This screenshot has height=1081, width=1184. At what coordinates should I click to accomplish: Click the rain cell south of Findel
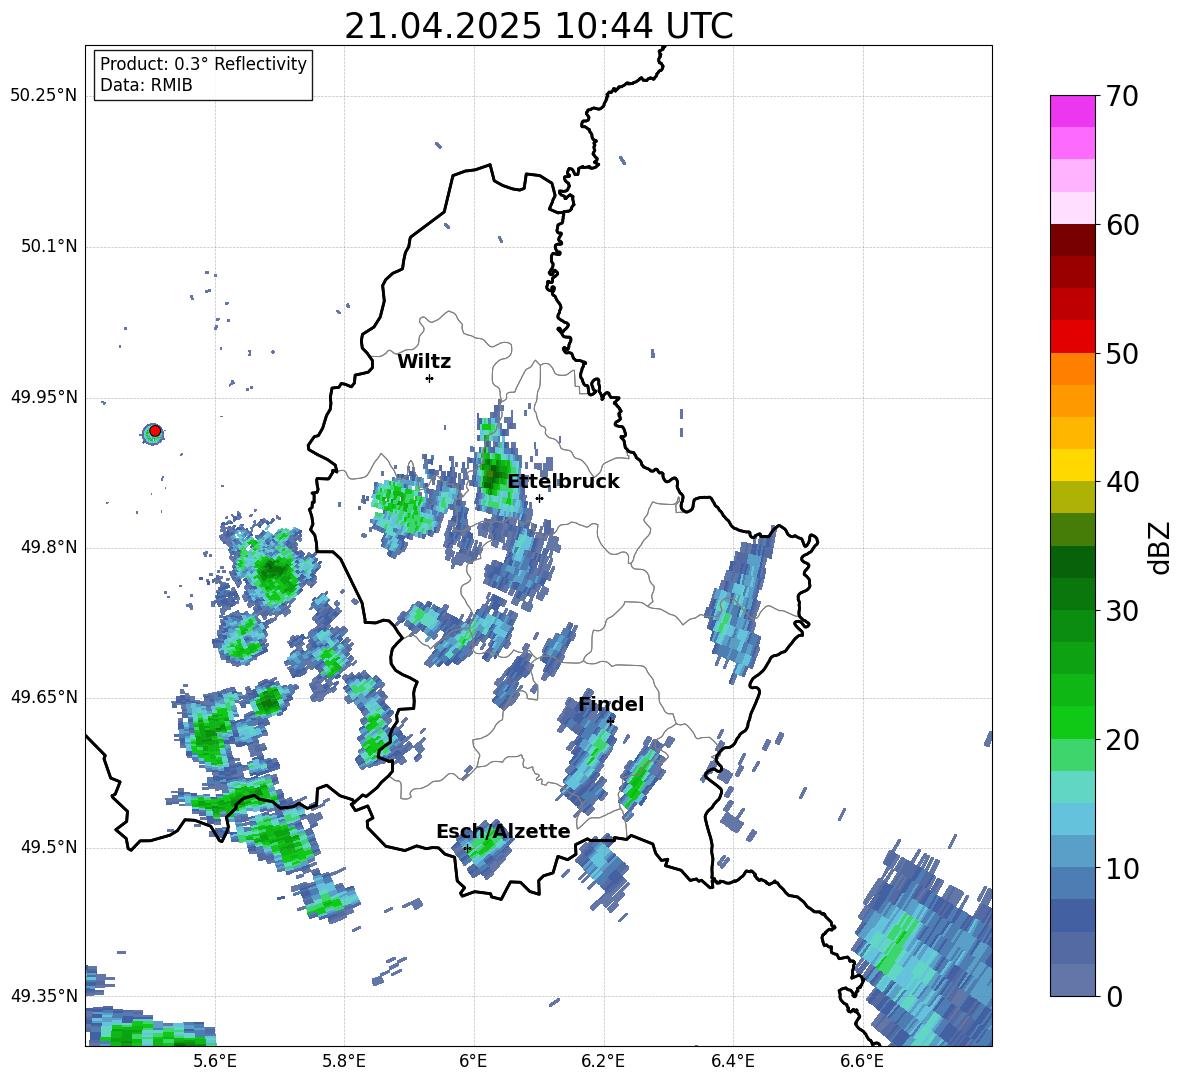[x=589, y=755]
